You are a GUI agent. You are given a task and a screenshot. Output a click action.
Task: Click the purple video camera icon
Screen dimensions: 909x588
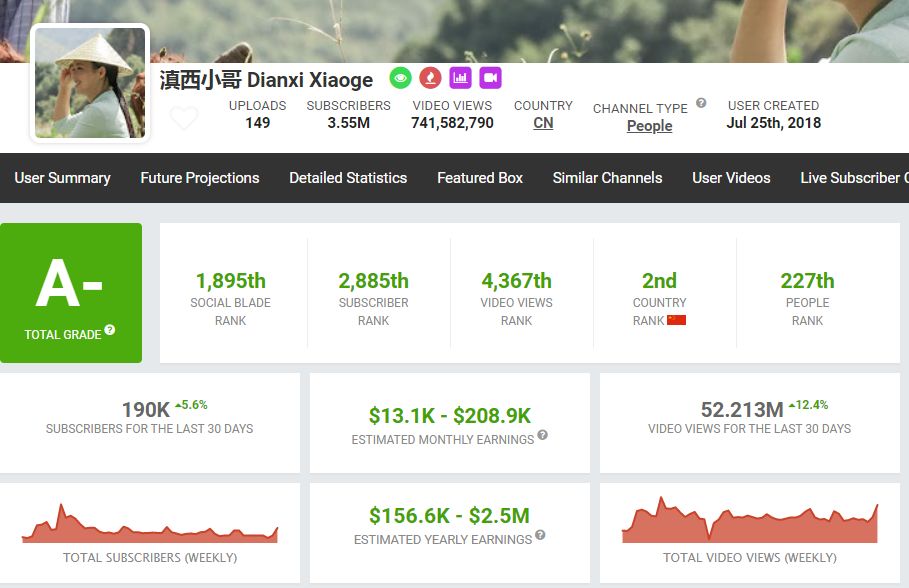tap(490, 78)
